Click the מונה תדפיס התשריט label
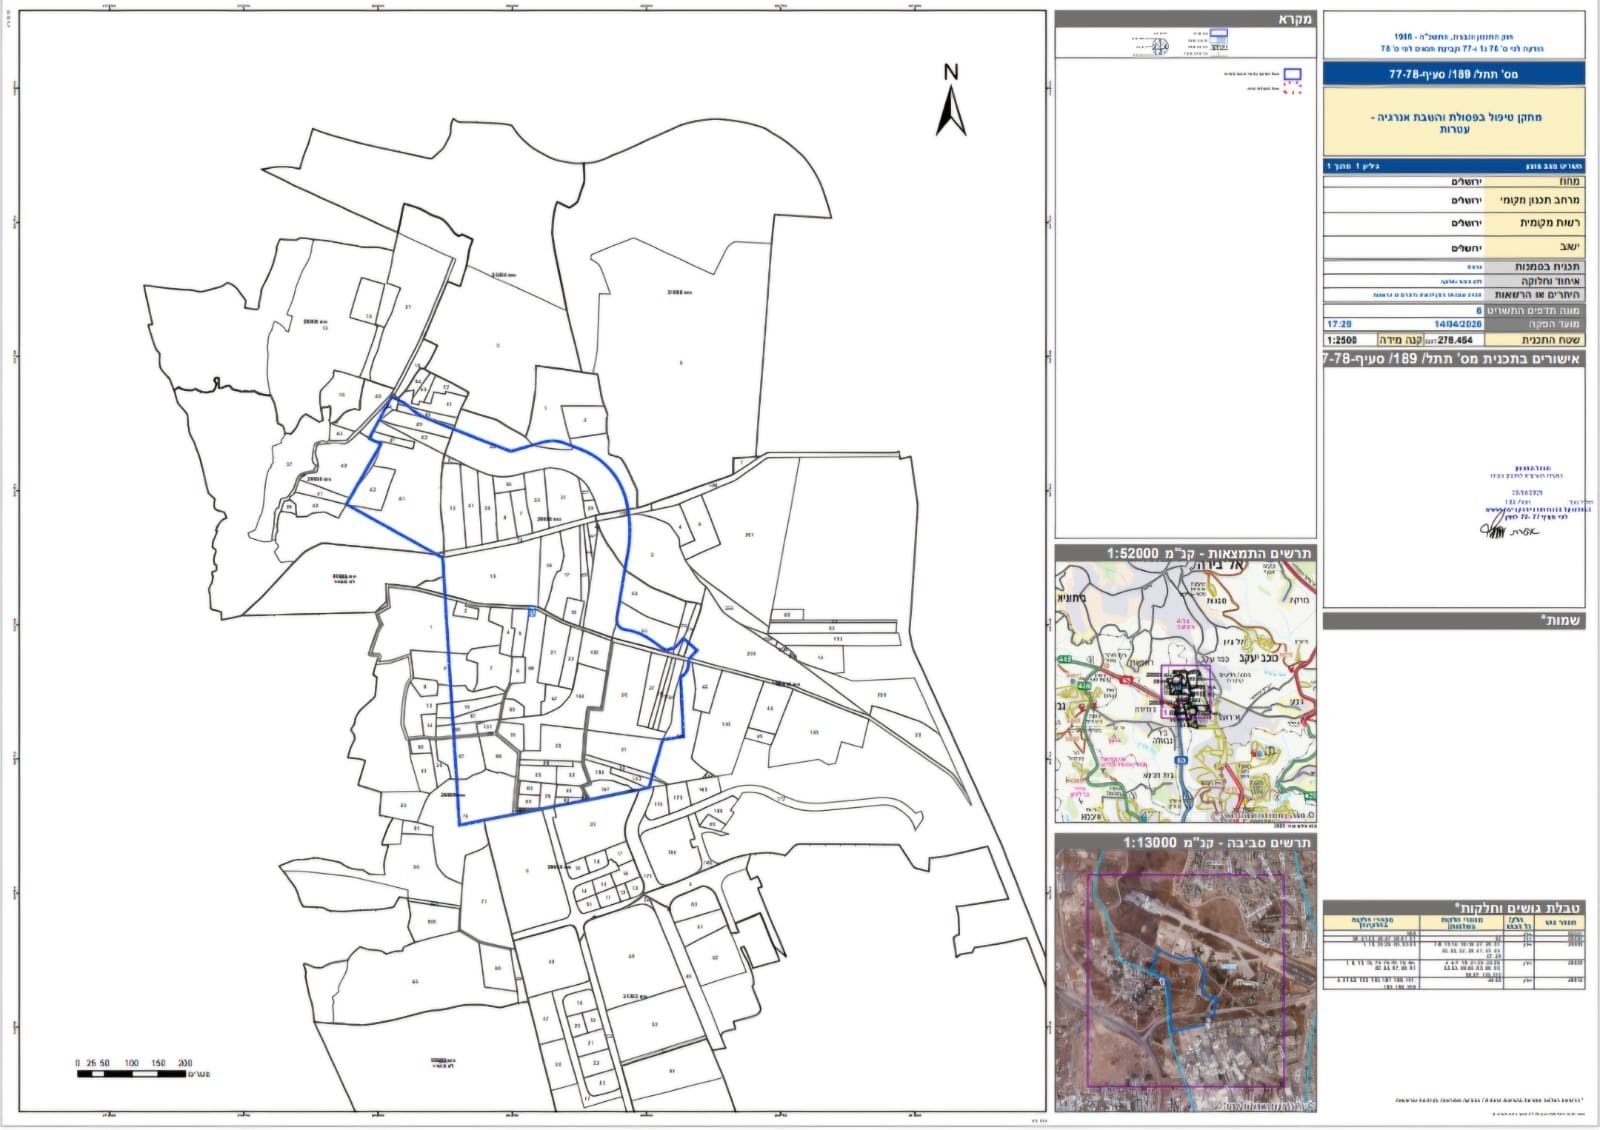 tap(1534, 310)
